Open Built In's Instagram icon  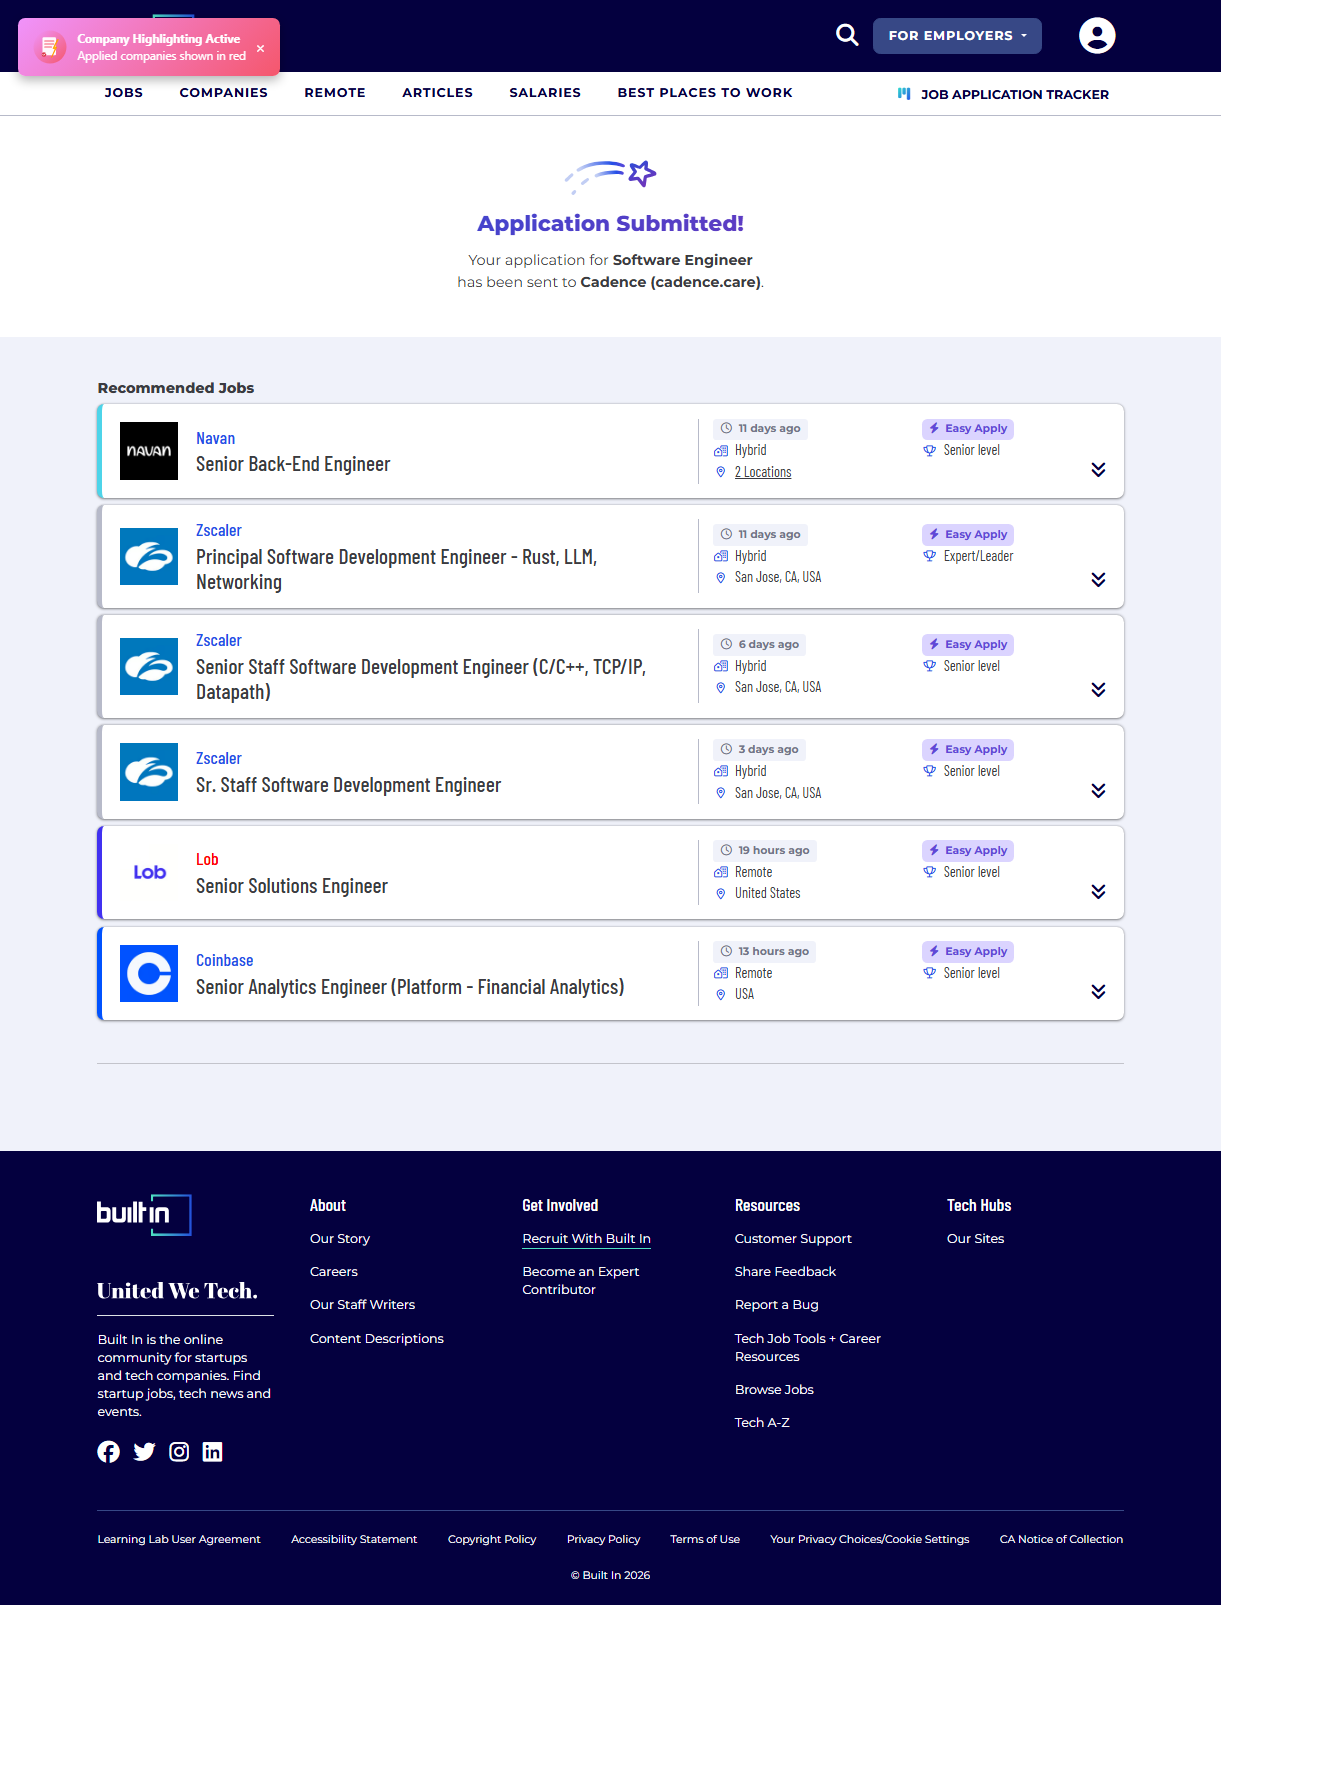click(179, 1452)
